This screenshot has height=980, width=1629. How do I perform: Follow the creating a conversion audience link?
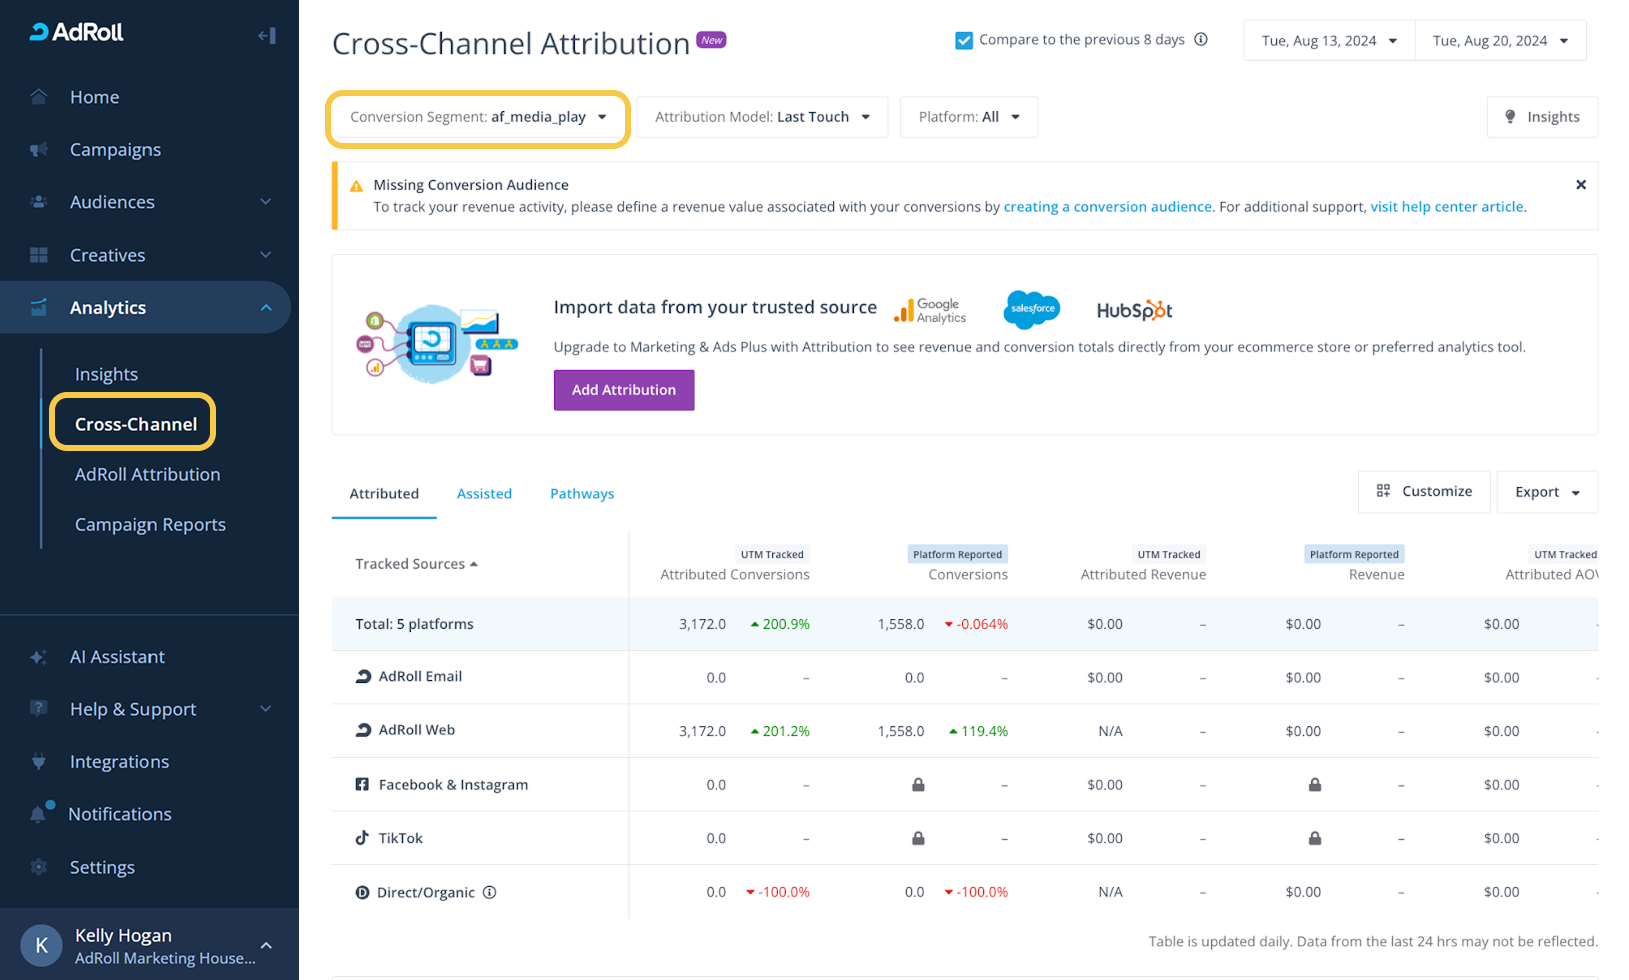point(1107,207)
